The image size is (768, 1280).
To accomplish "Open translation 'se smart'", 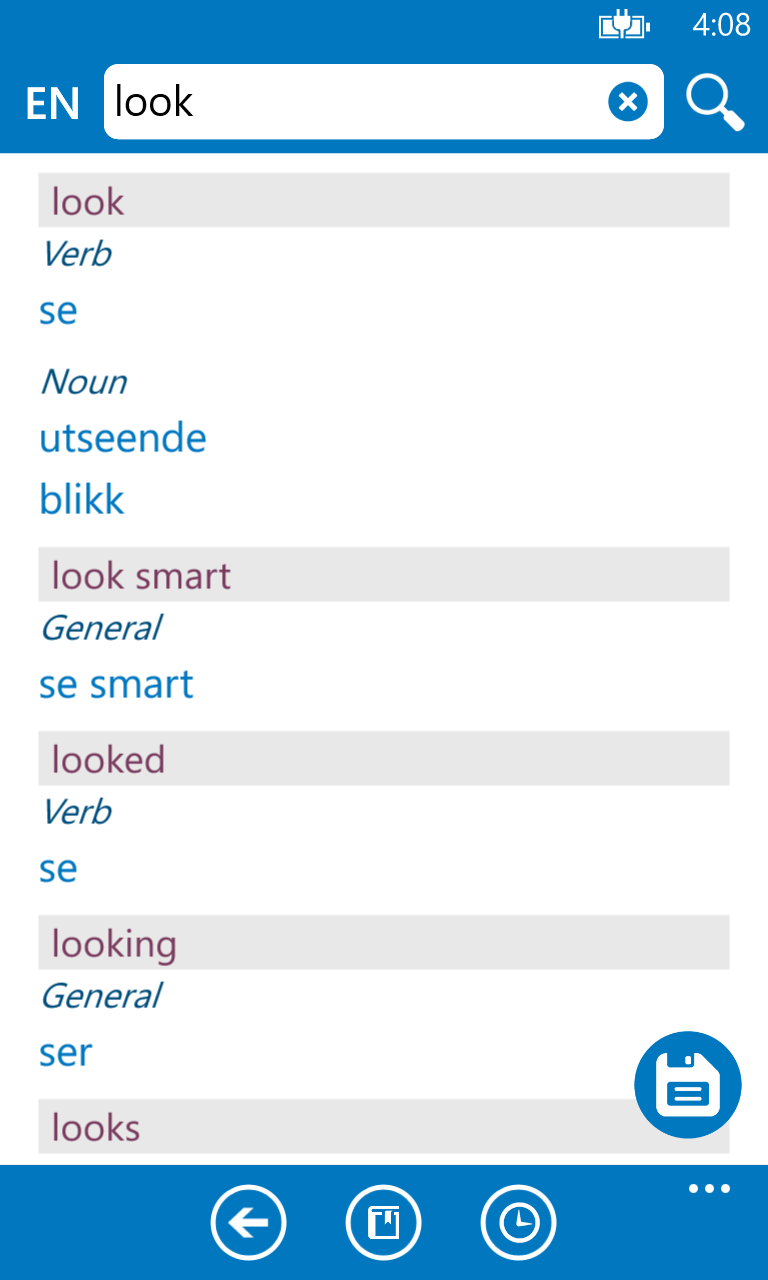I will click(x=116, y=684).
